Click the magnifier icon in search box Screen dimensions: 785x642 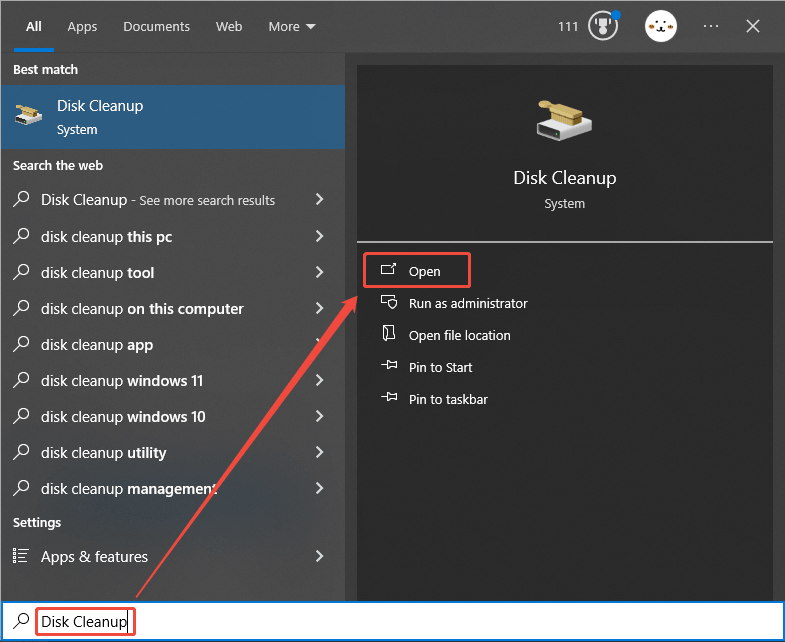21,620
